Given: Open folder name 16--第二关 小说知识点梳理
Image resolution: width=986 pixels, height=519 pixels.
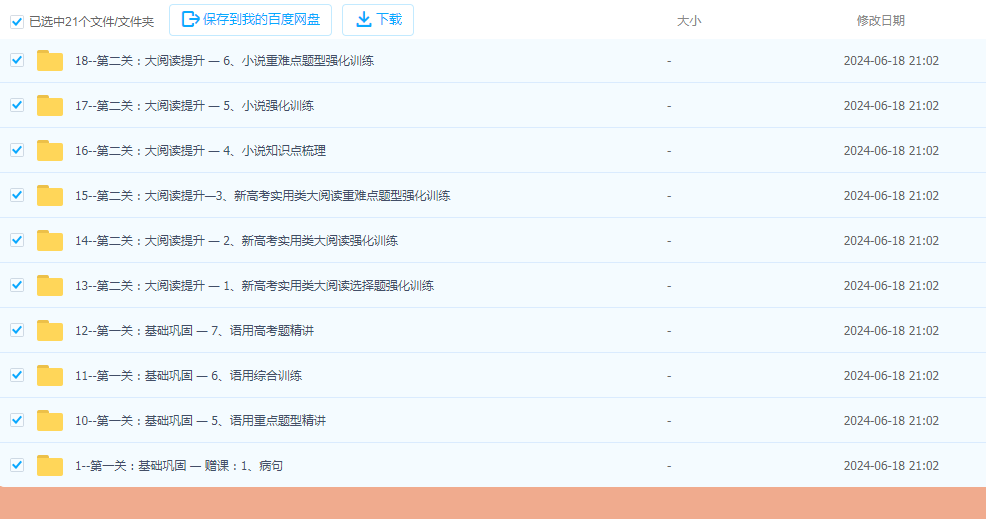Looking at the screenshot, I should (x=200, y=151).
